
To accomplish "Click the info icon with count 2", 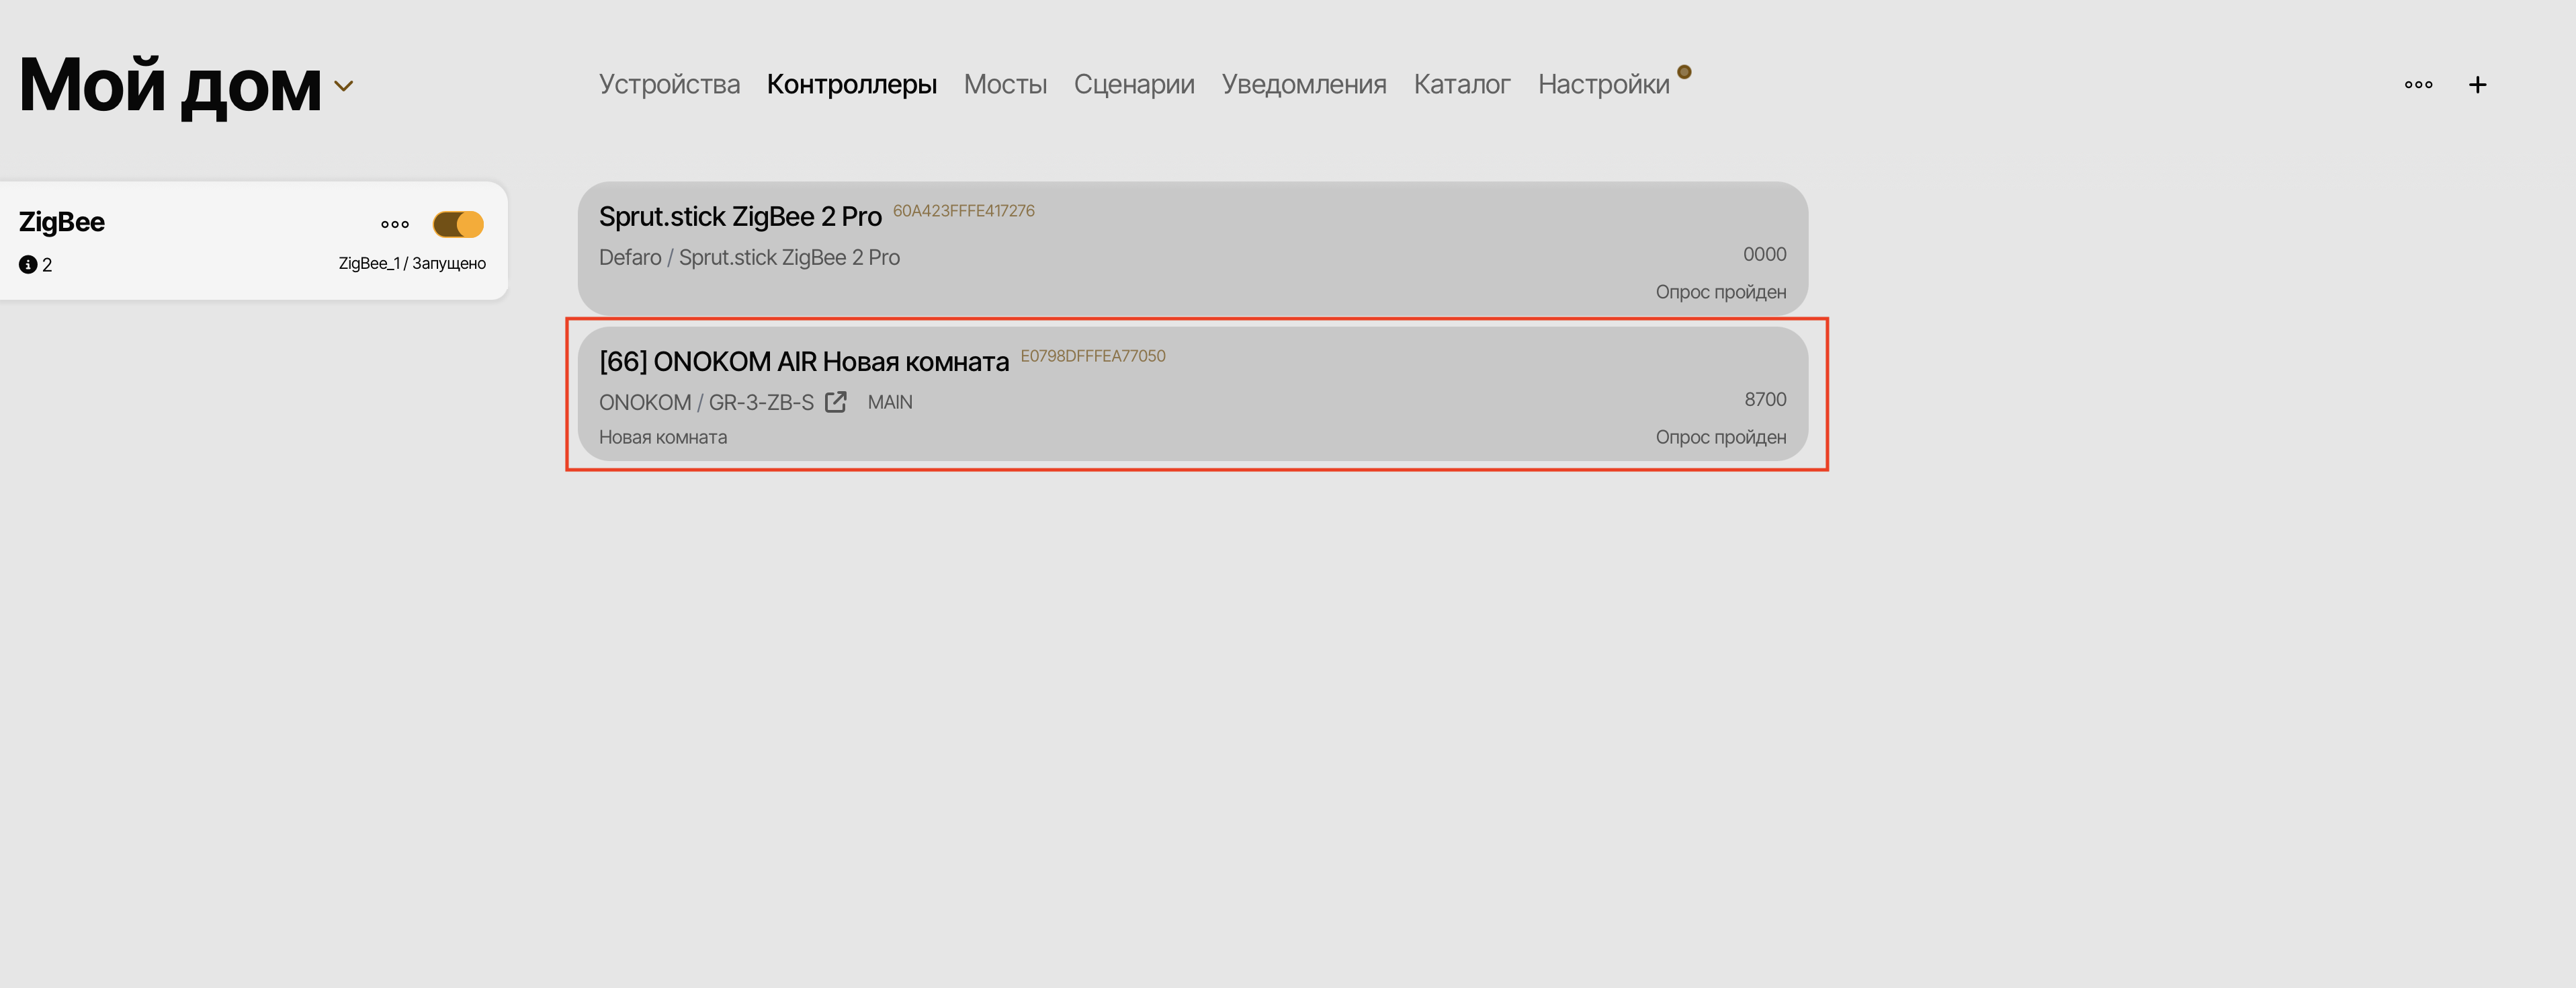I will pos(28,265).
